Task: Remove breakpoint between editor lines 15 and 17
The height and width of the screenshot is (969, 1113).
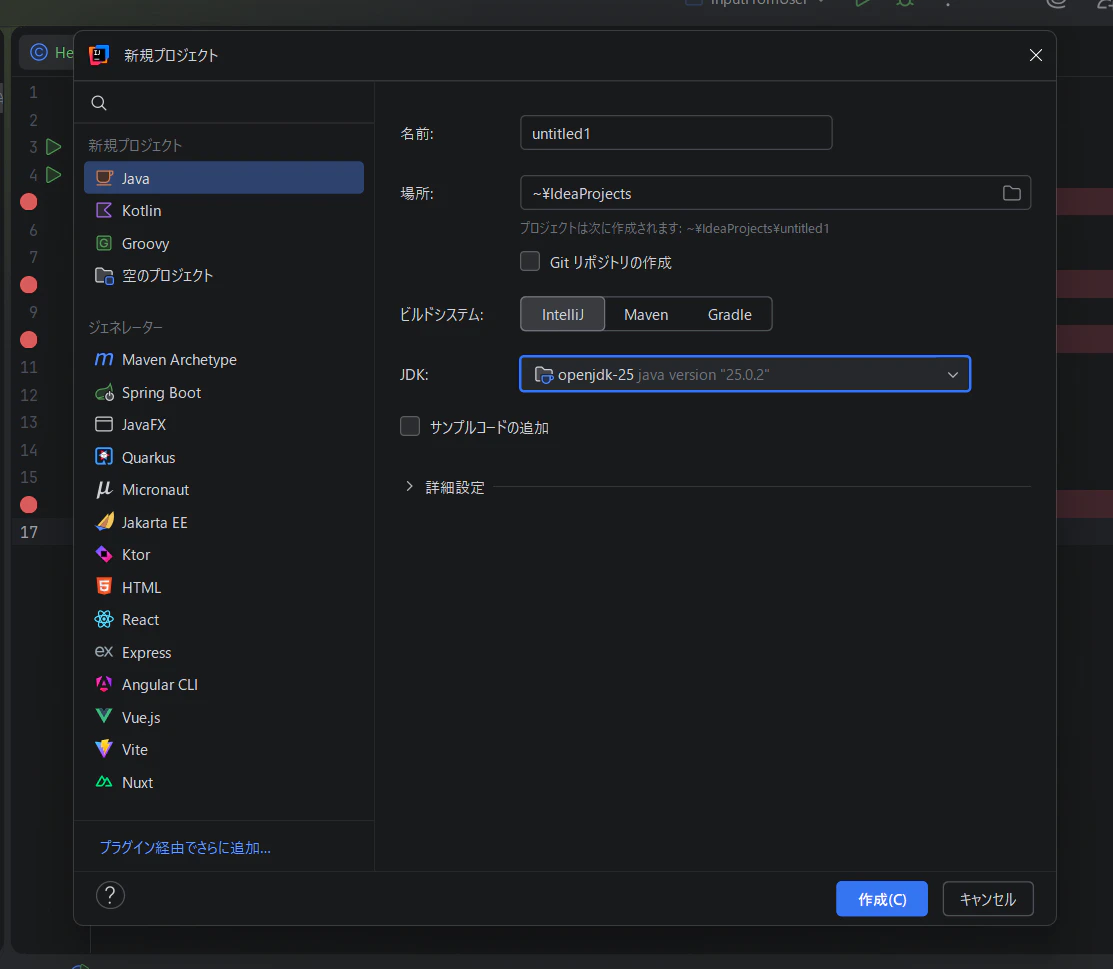Action: 28,505
